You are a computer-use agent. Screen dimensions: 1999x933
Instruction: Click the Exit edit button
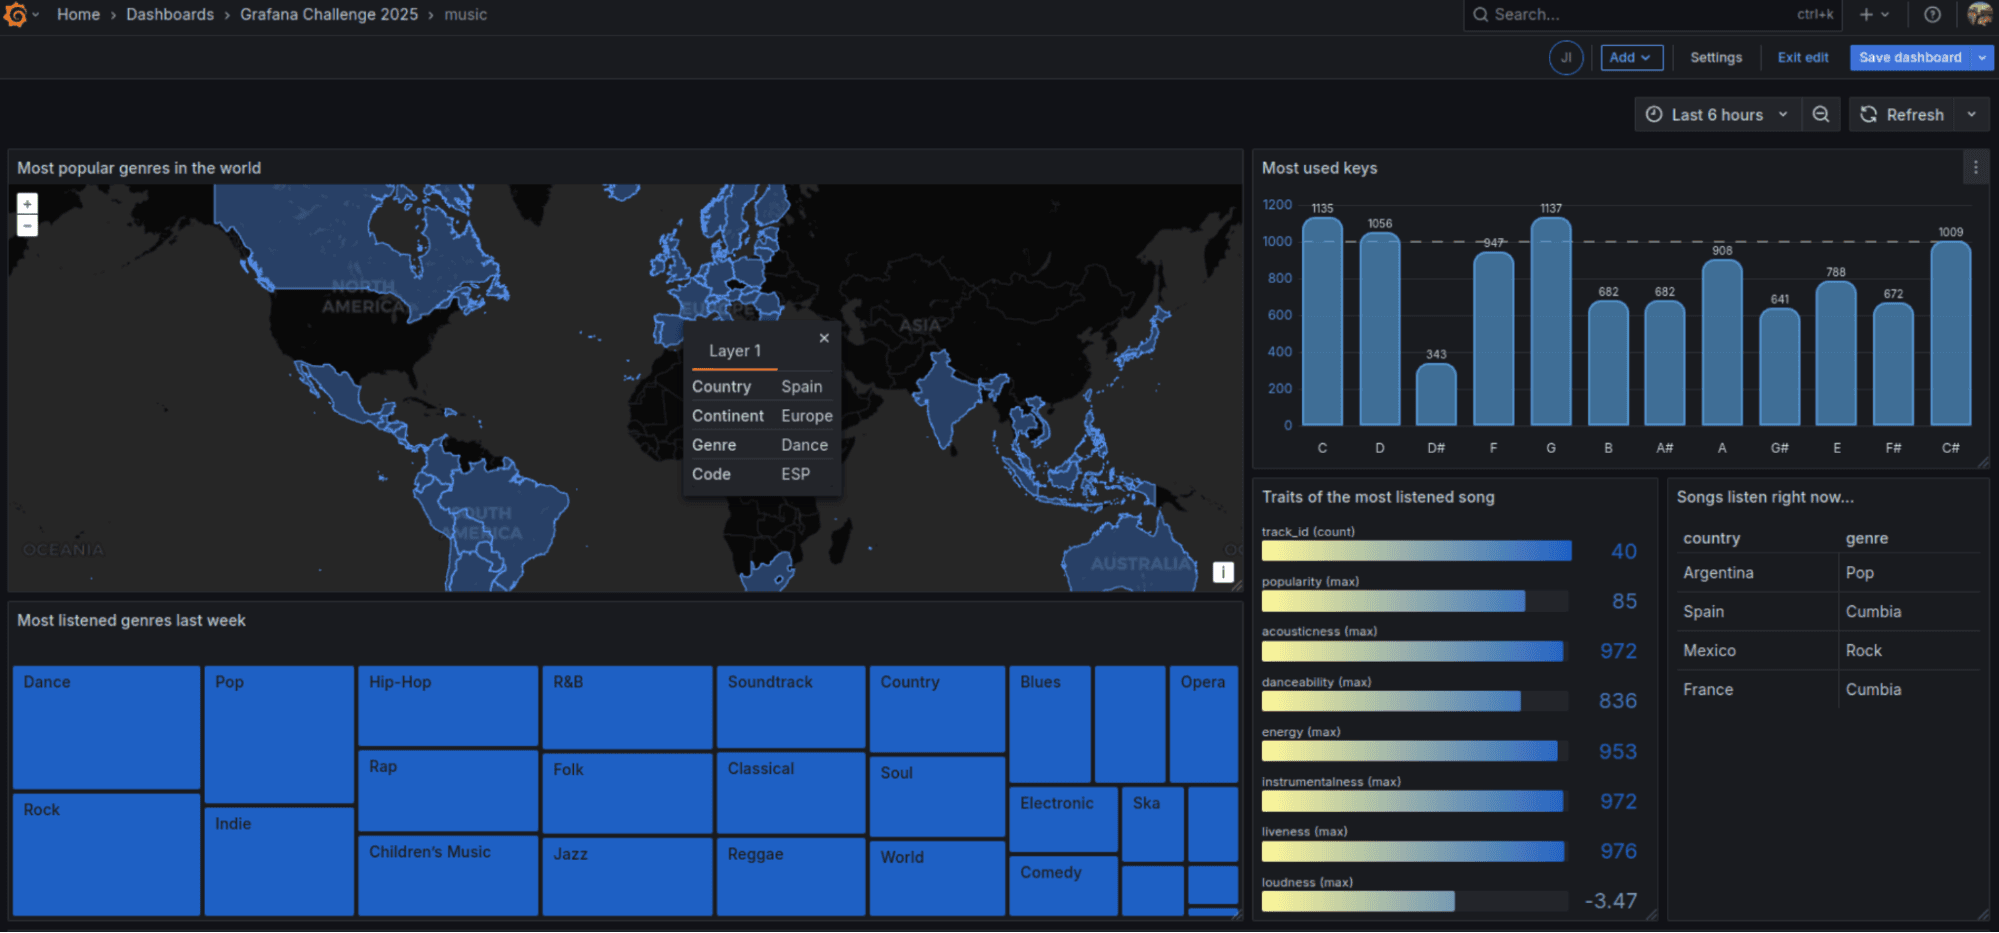pyautogui.click(x=1802, y=57)
